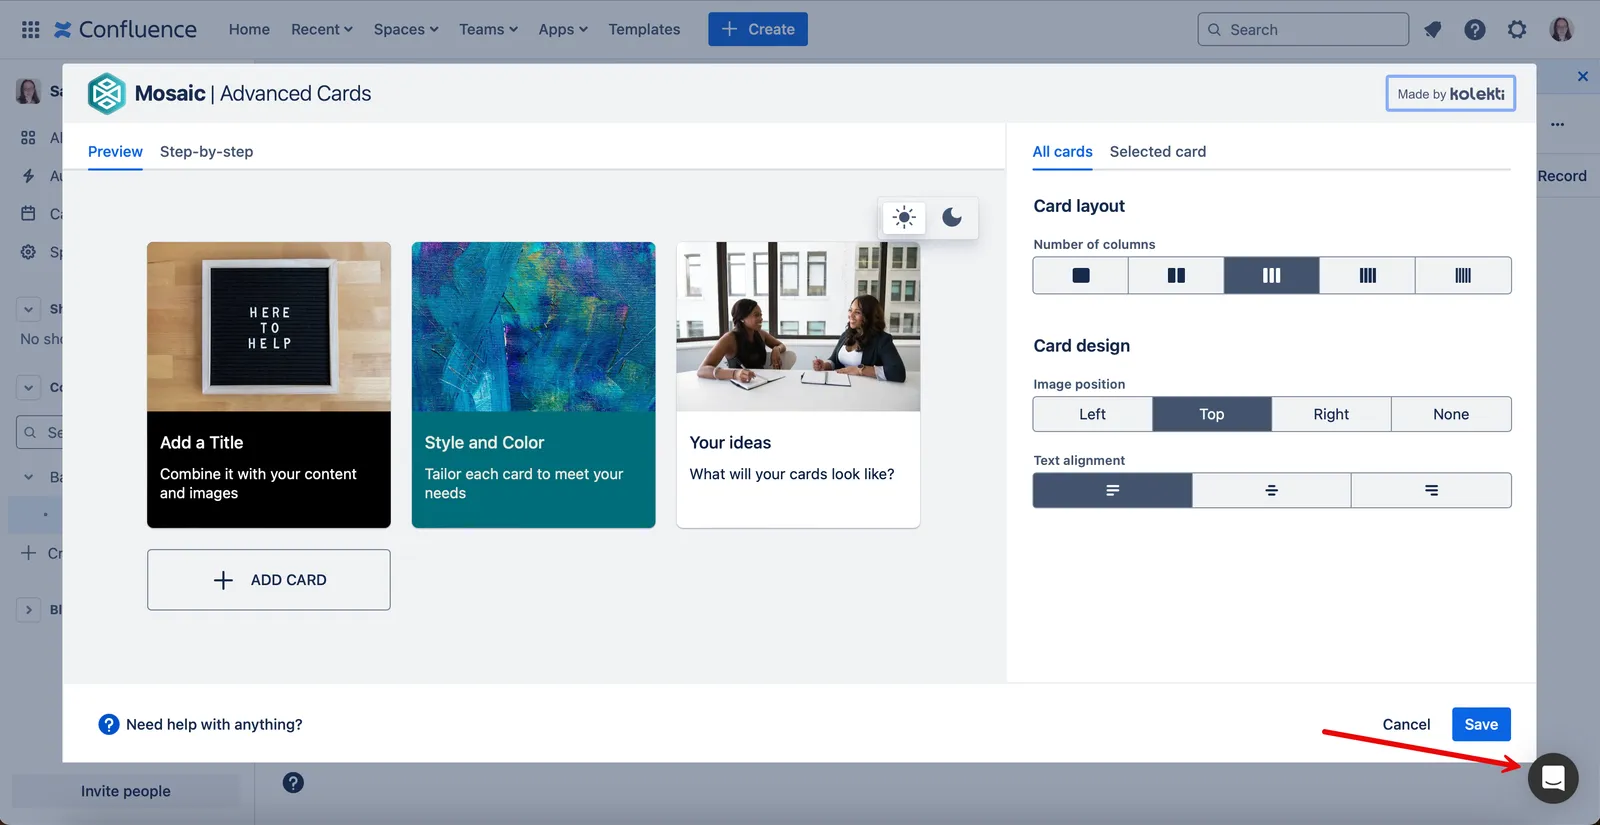Switch preview to dark mode moon icon
The height and width of the screenshot is (825, 1600).
[x=952, y=217]
